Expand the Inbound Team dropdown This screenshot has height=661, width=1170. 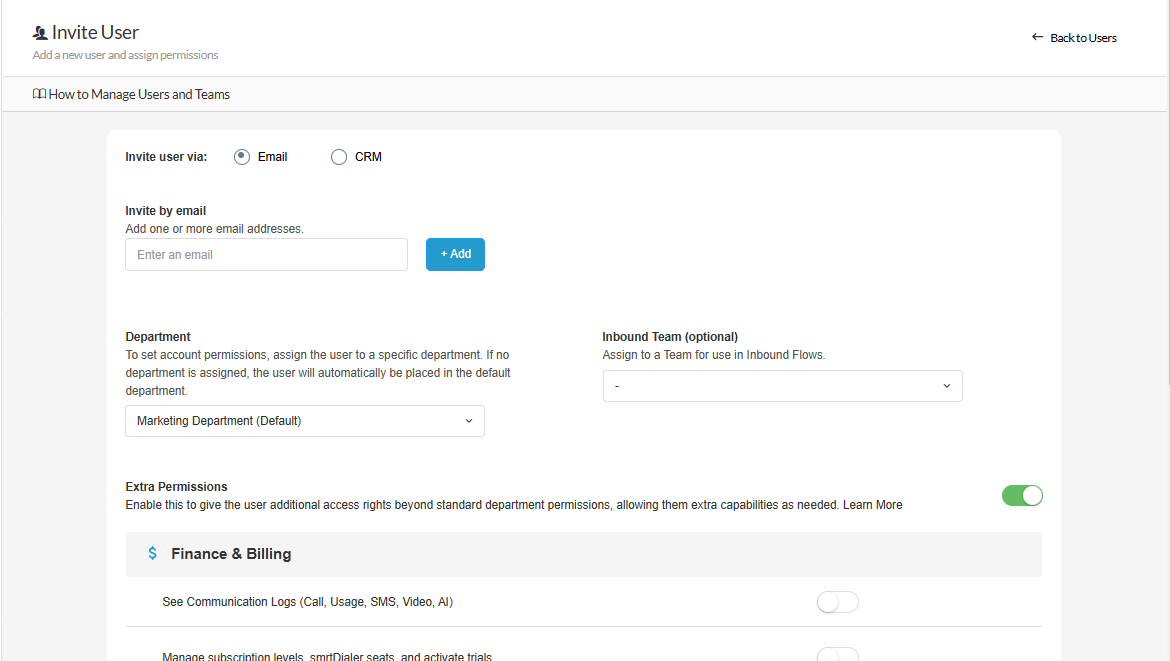782,386
